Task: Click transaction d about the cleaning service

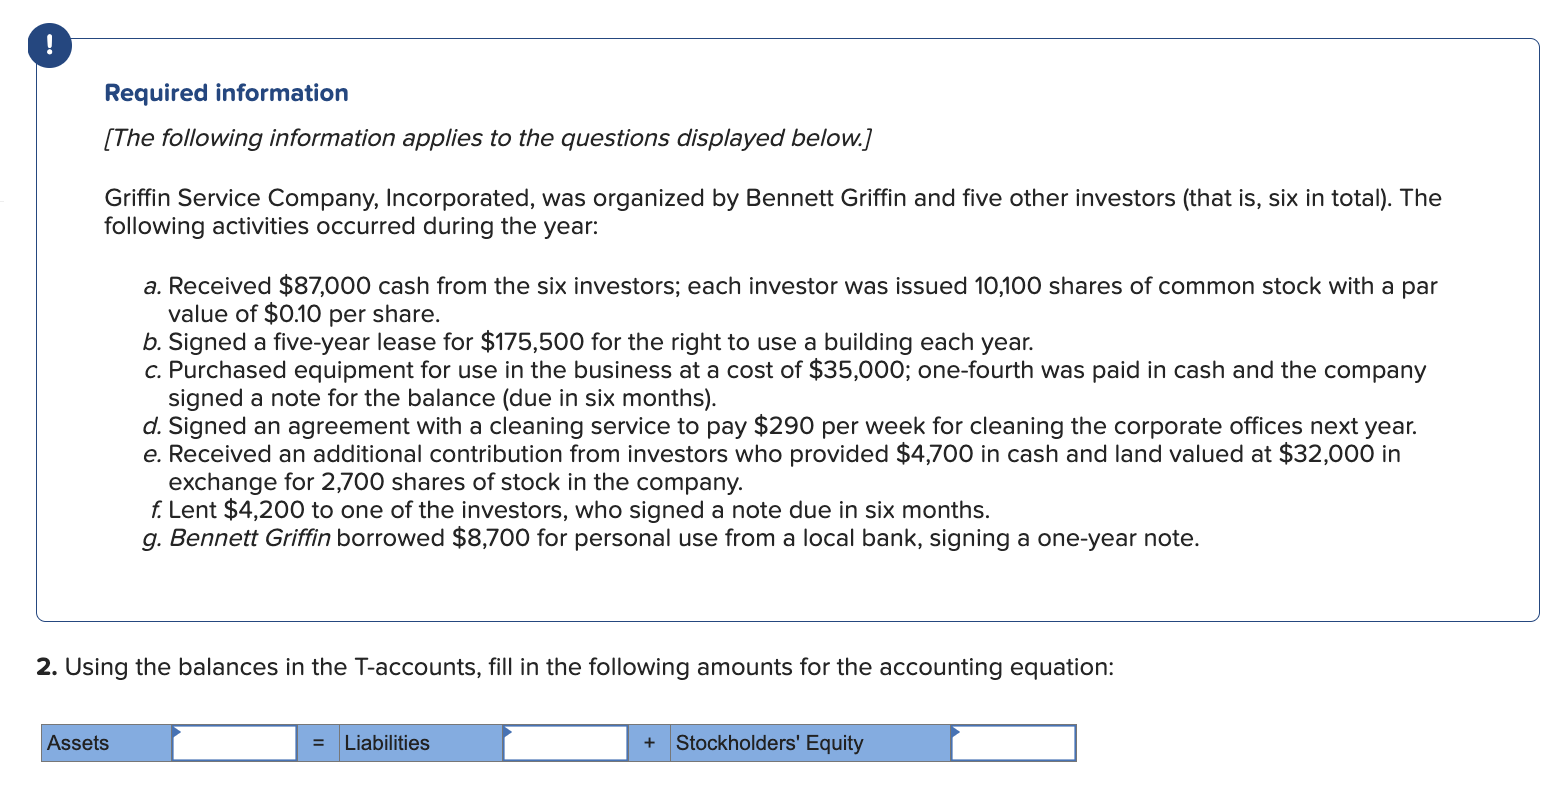Action: (780, 426)
